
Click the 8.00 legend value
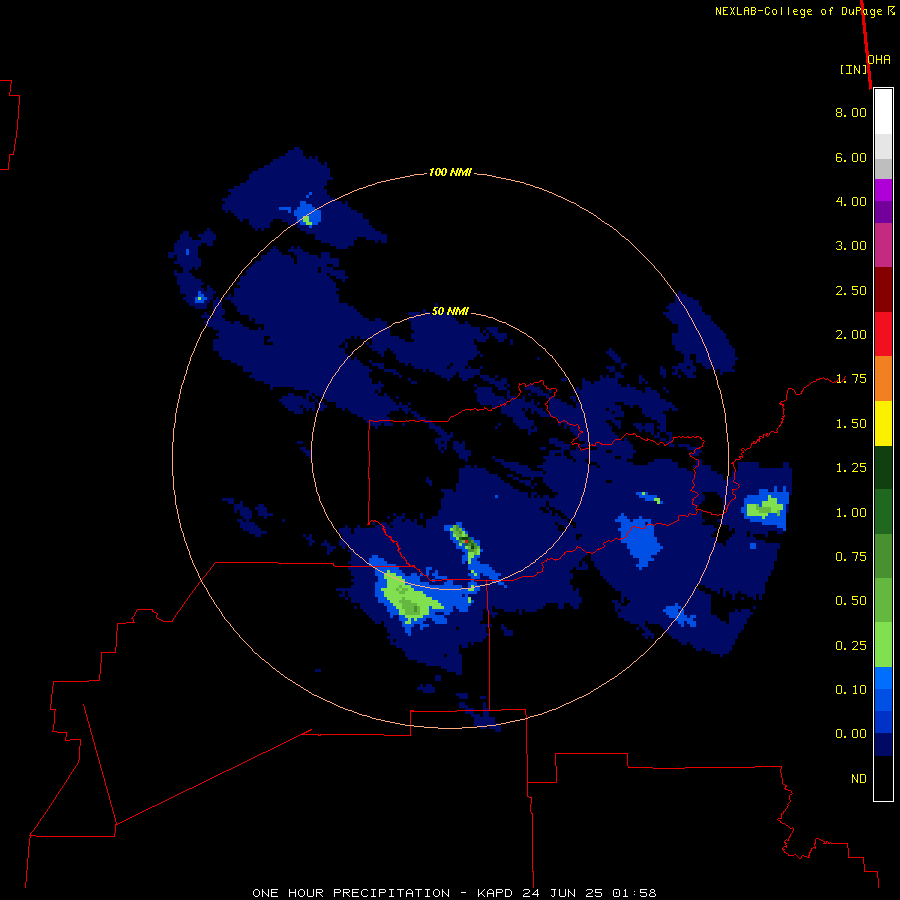(851, 112)
